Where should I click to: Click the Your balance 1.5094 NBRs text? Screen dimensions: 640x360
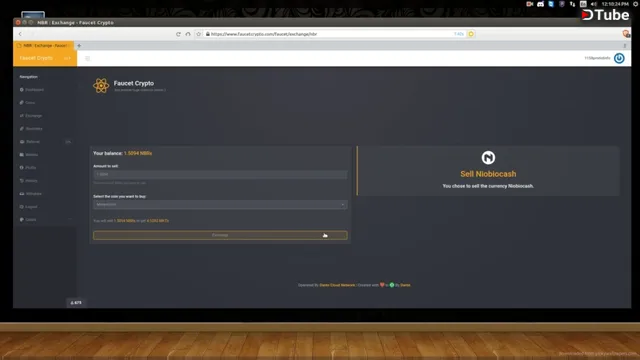pos(122,153)
